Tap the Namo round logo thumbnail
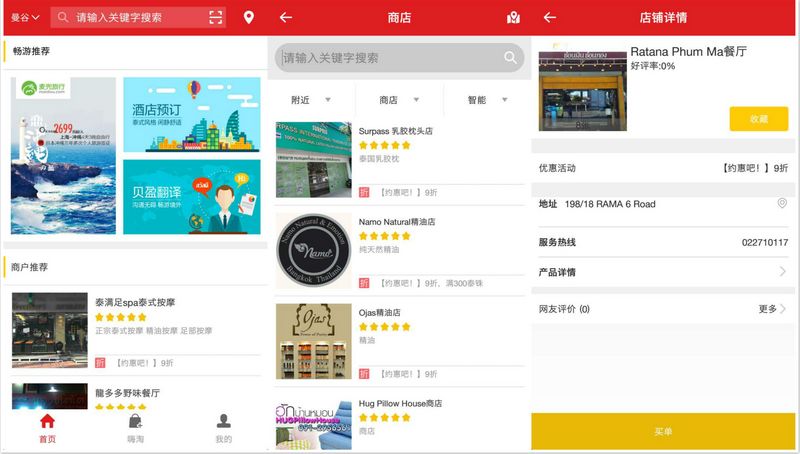Screen dimensions: 800x454 click(x=314, y=250)
